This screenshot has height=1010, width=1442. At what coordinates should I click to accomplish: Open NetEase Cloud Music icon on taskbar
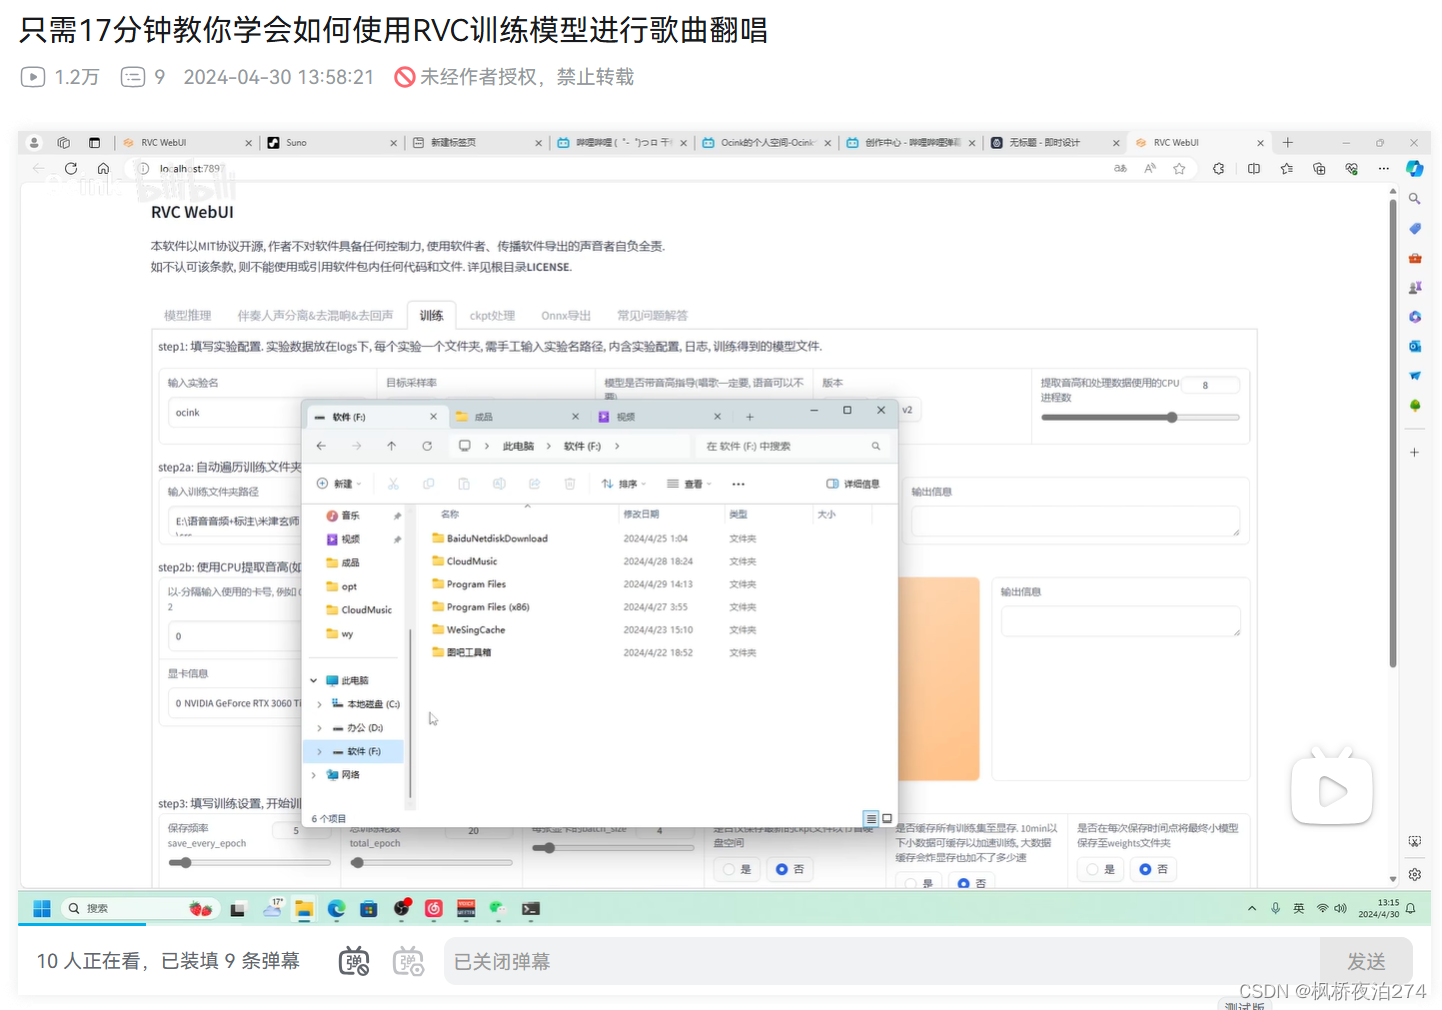click(434, 908)
